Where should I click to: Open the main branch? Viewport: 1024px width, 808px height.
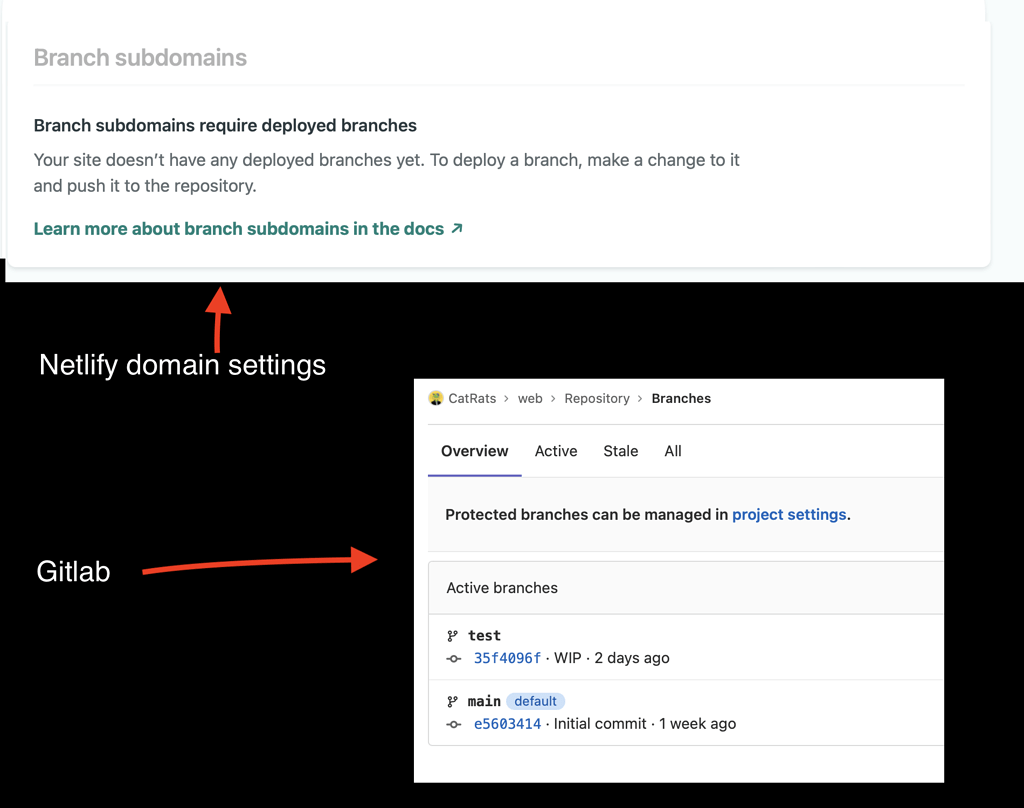pyautogui.click(x=484, y=701)
